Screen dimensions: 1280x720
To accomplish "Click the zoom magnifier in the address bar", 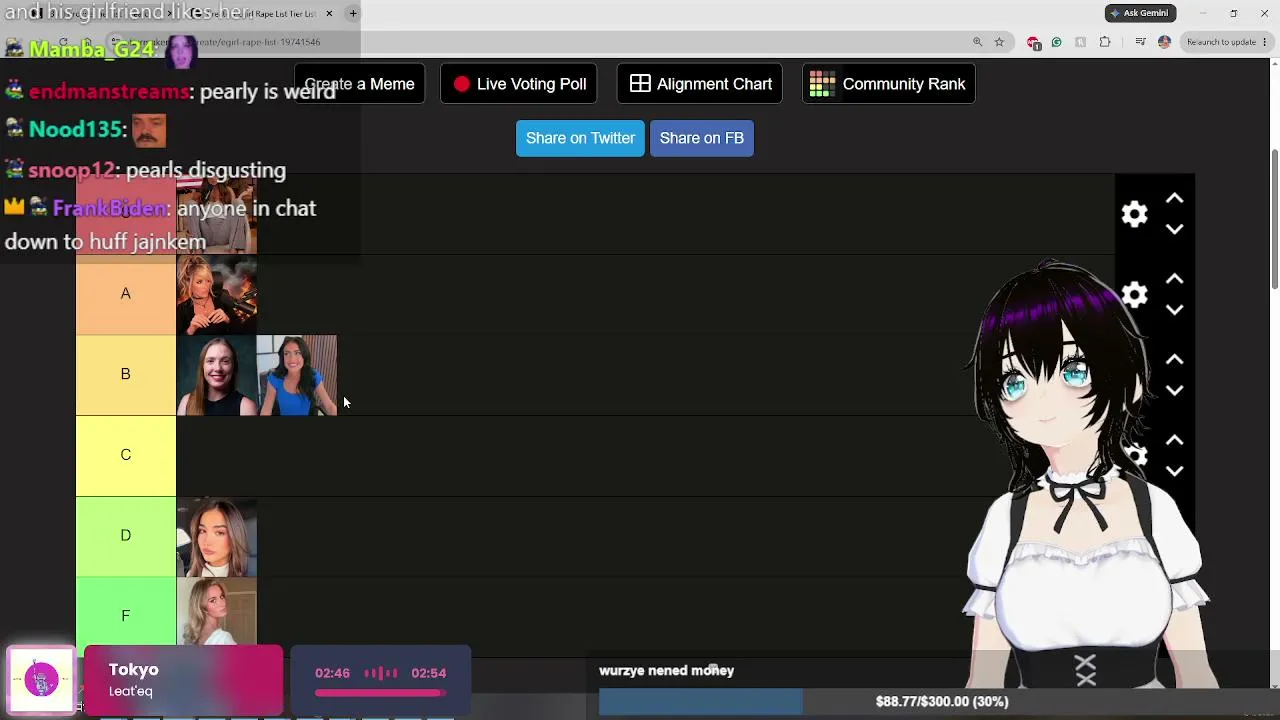I will coord(977,42).
